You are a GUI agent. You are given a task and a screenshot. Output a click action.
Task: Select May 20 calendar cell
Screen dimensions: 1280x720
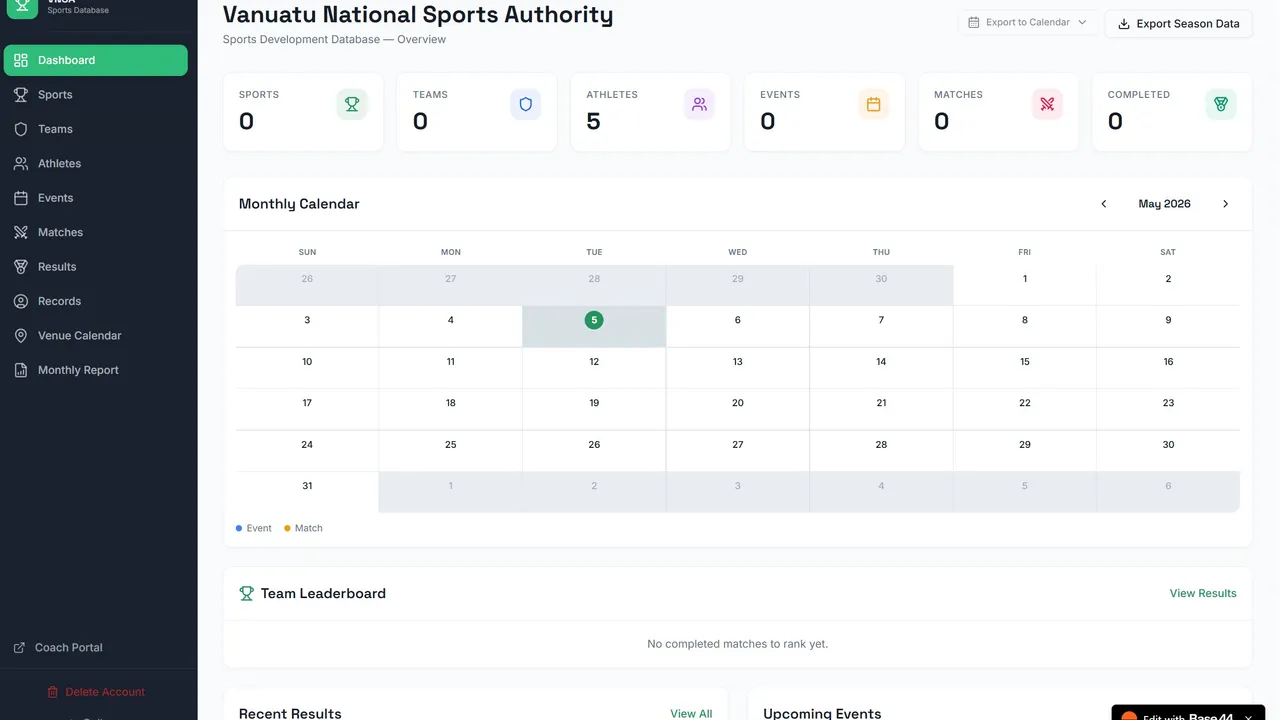738,409
